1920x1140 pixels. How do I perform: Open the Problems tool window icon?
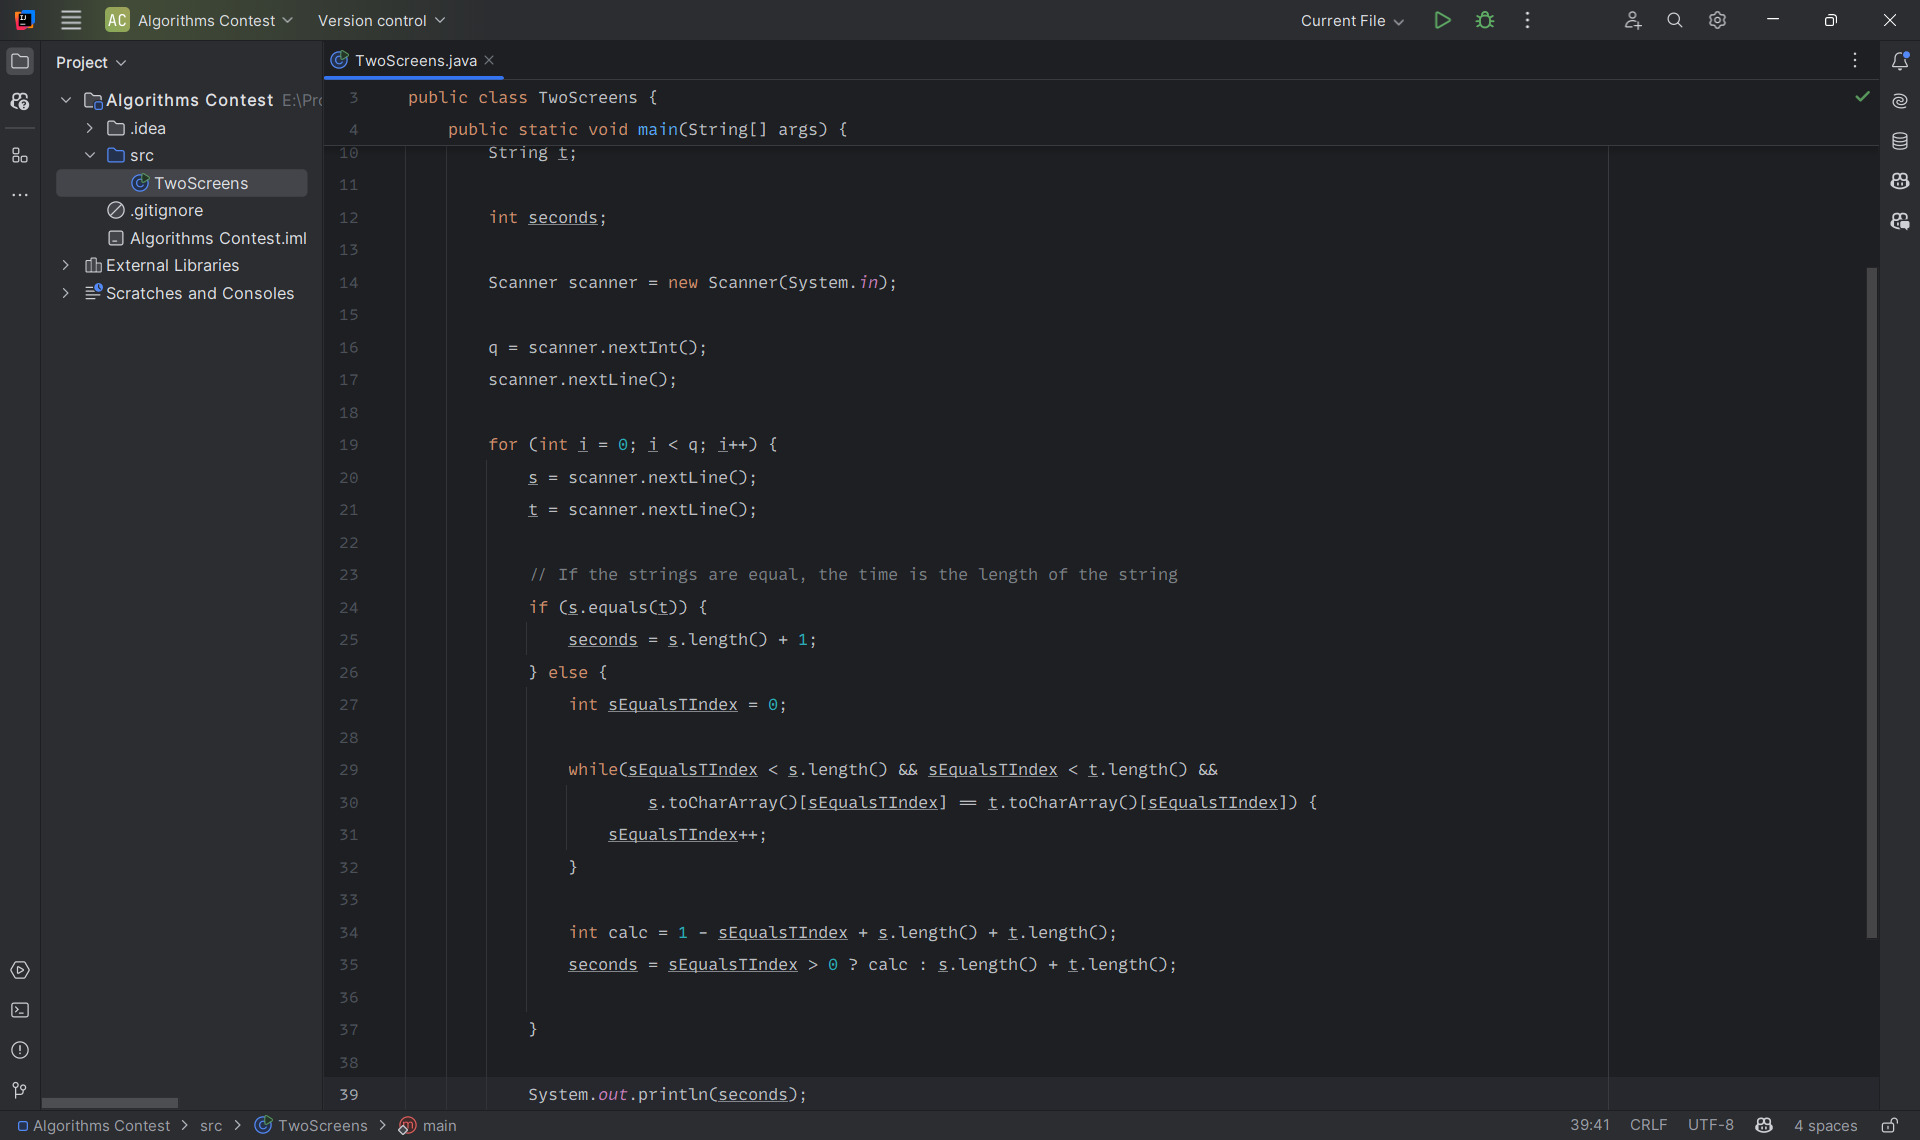click(20, 1050)
